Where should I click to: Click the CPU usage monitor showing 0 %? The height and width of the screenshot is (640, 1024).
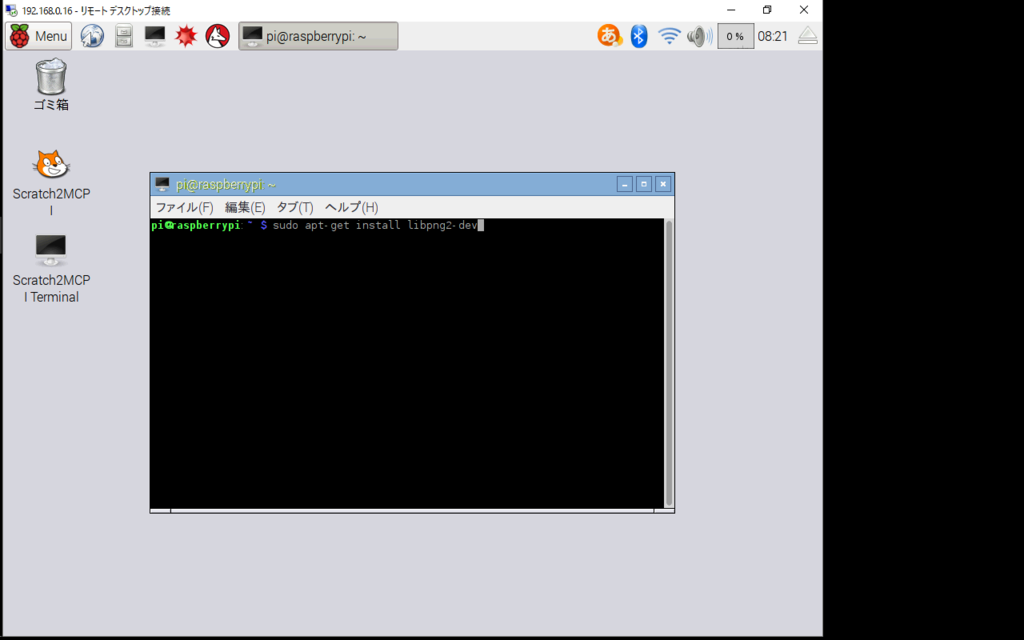(735, 36)
